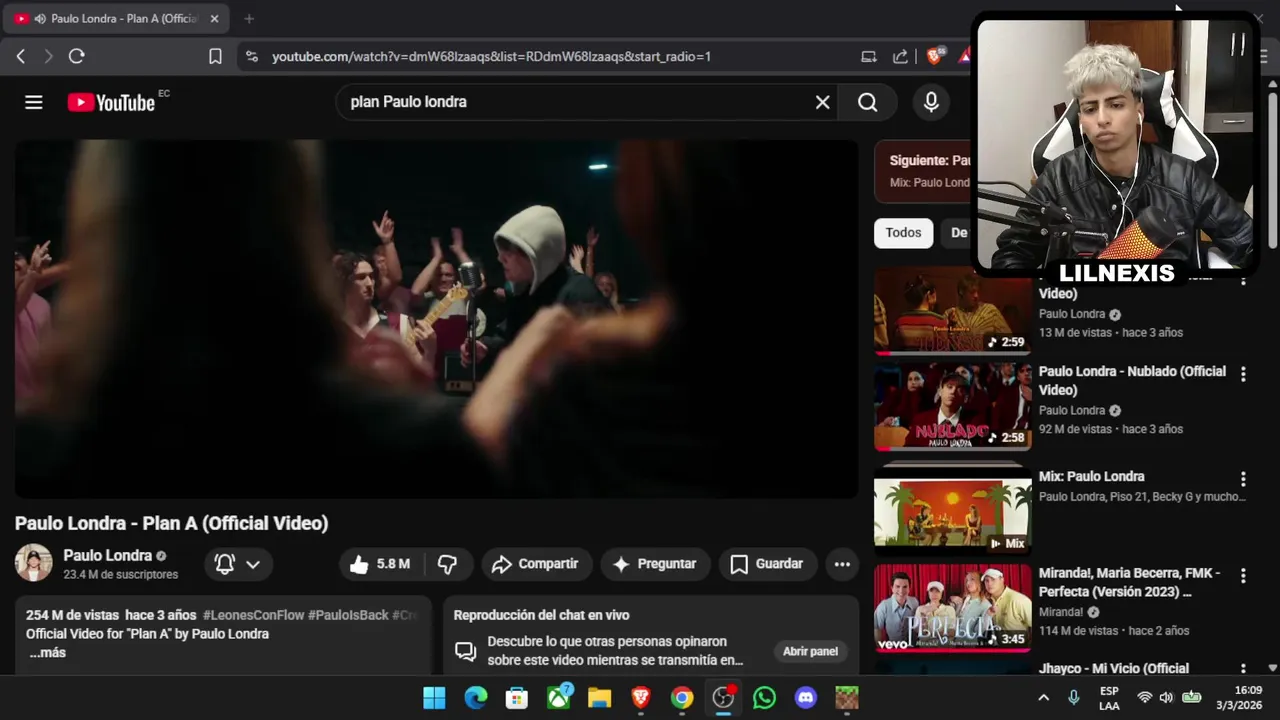Select the Todos filter chip
The width and height of the screenshot is (1280, 720).
pos(903,232)
